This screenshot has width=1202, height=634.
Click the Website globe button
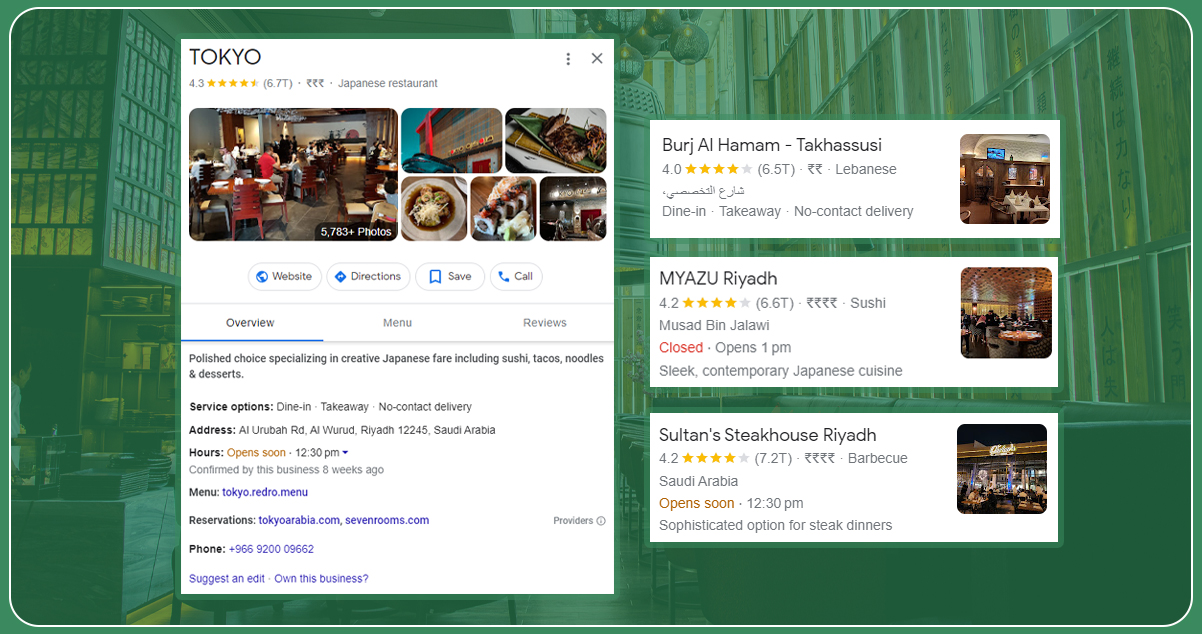284,277
